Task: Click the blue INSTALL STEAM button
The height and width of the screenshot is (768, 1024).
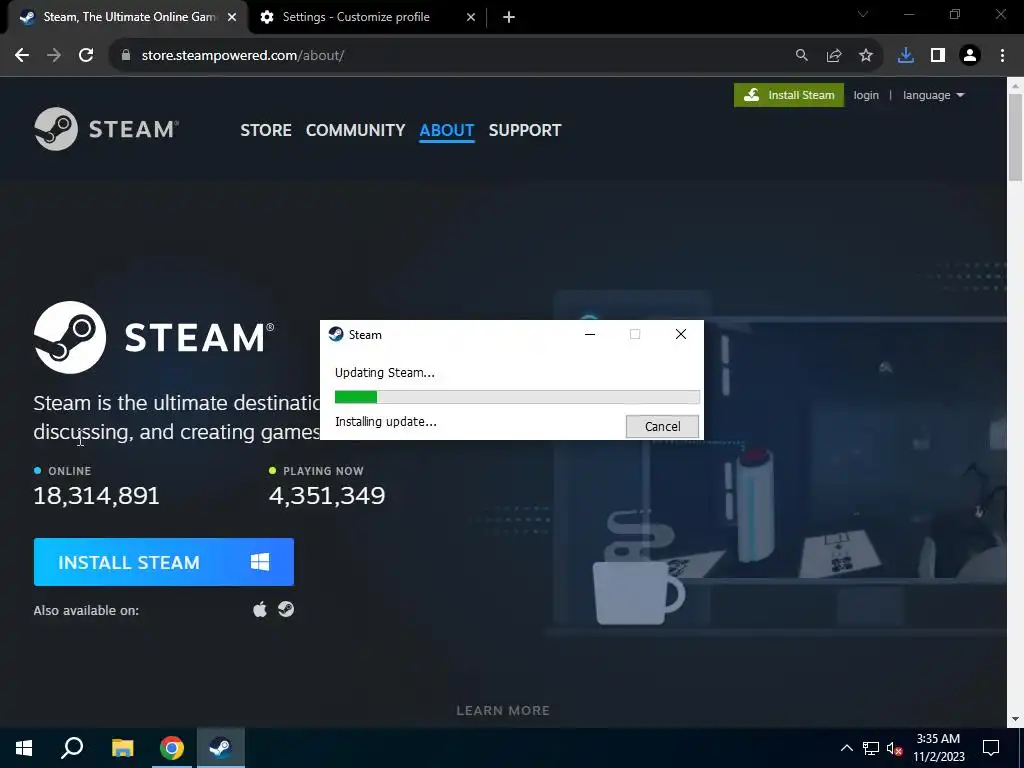Action: [x=163, y=562]
